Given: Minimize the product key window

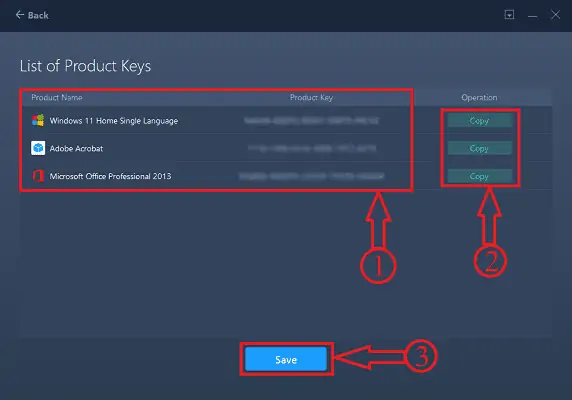Looking at the screenshot, I should tap(532, 15).
